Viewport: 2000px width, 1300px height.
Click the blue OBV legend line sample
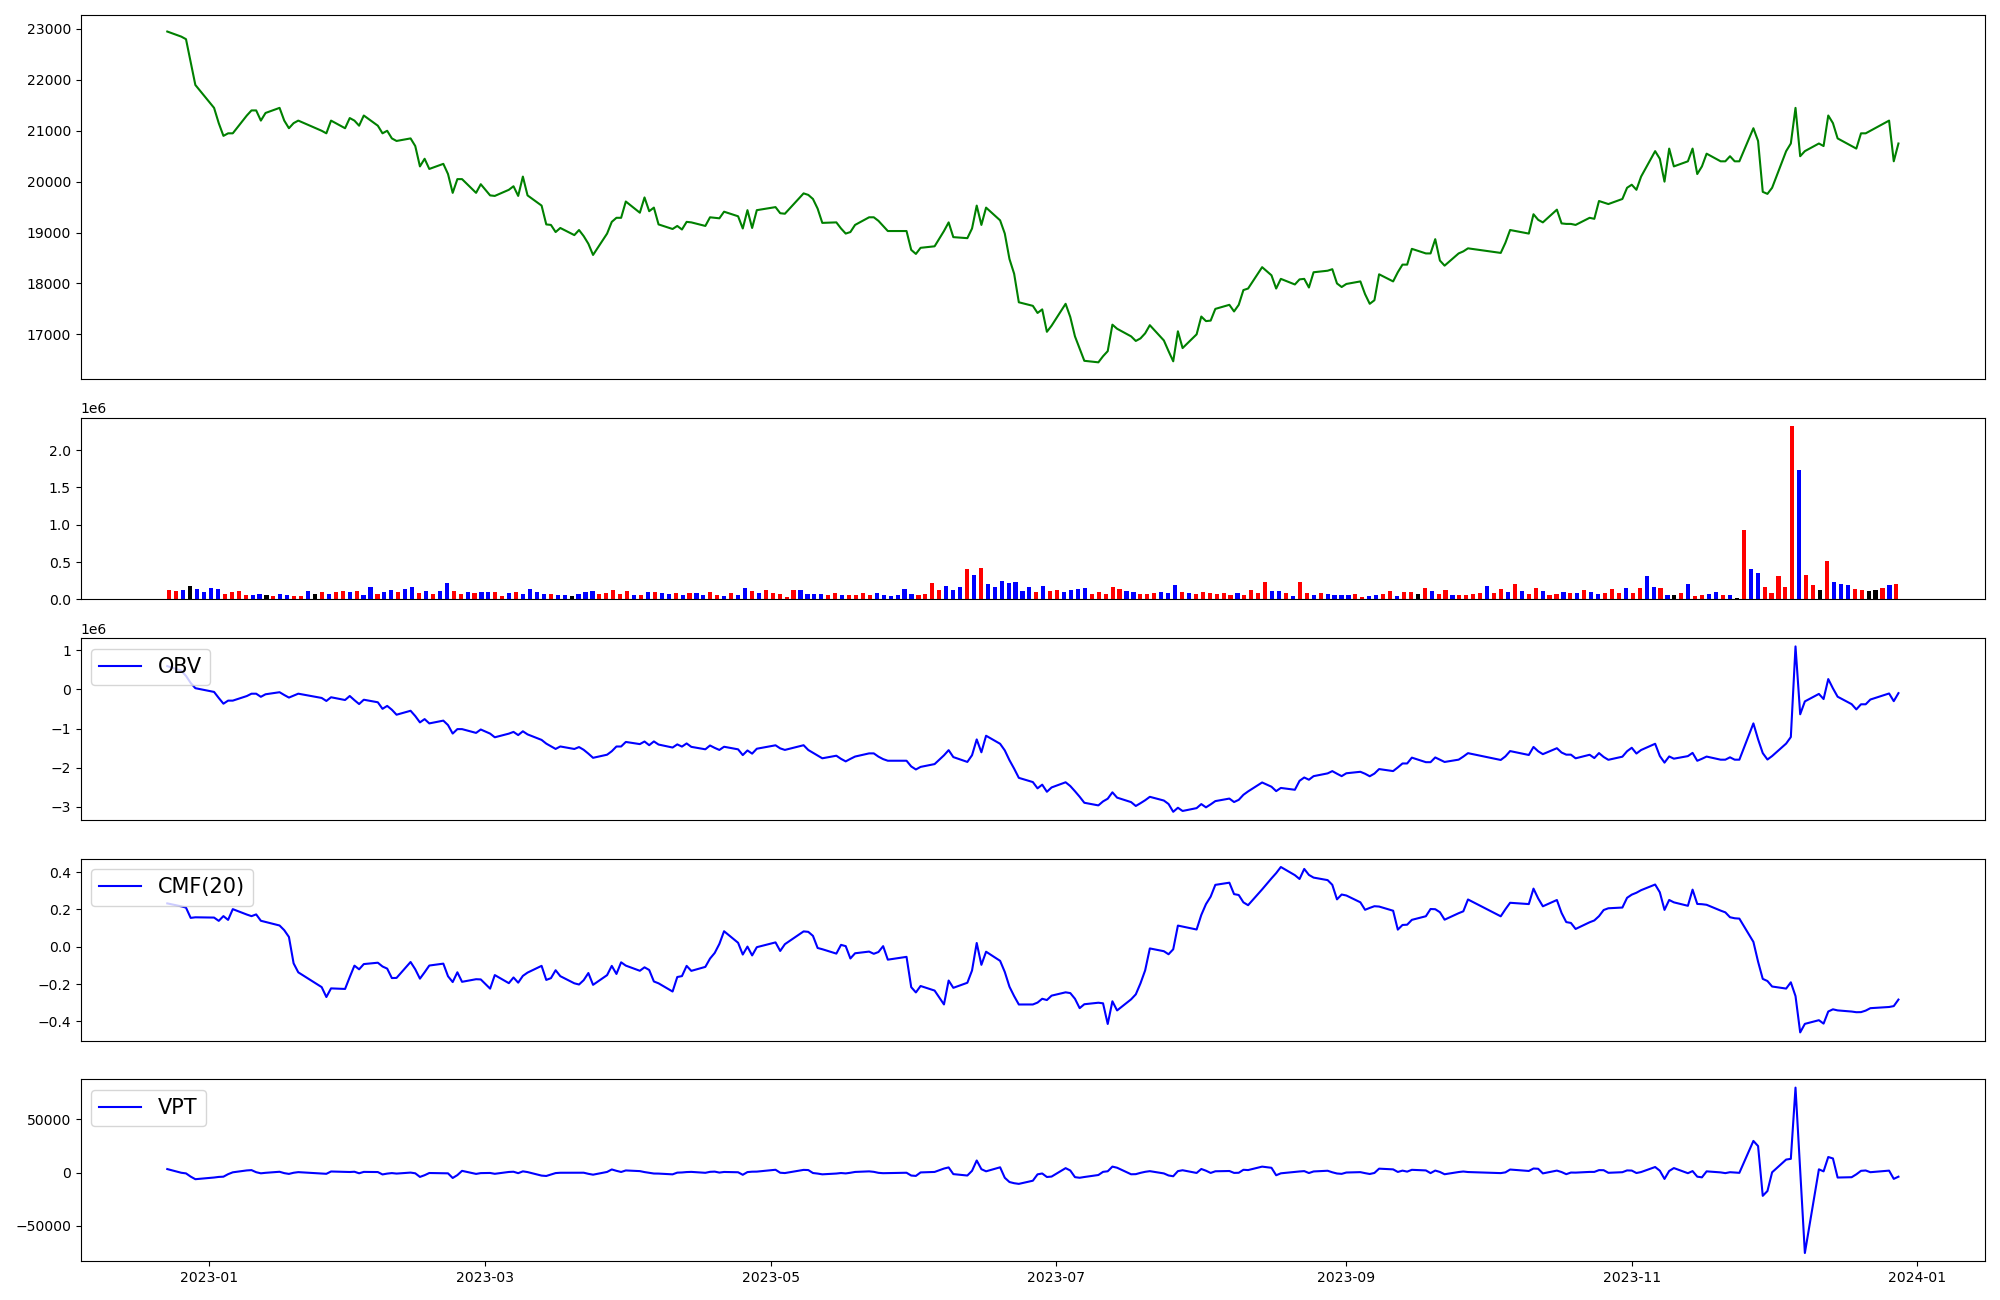pyautogui.click(x=122, y=667)
